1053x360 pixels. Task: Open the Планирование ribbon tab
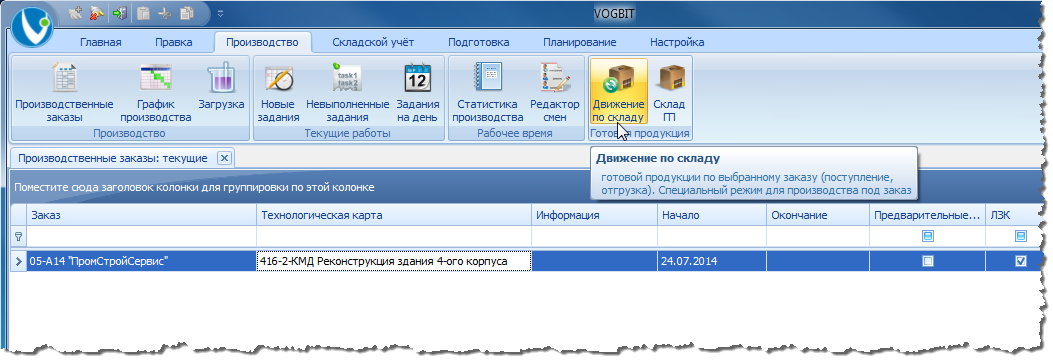click(x=580, y=42)
